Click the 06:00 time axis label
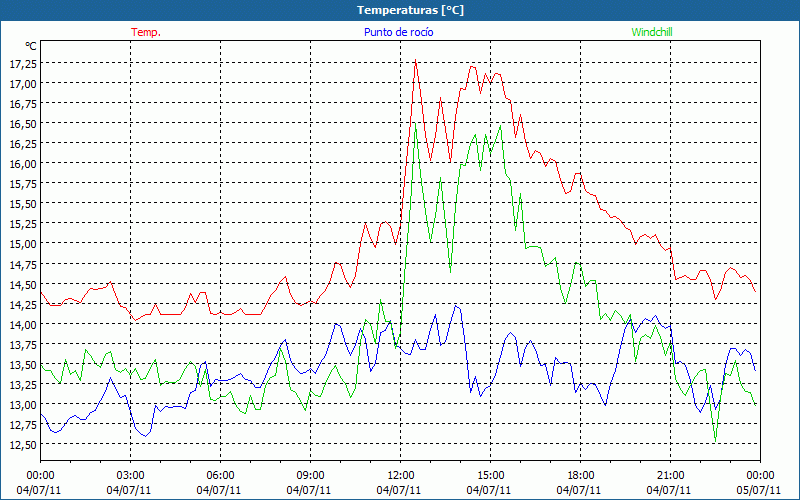Screen dimensions: 800x500 pos(220,475)
